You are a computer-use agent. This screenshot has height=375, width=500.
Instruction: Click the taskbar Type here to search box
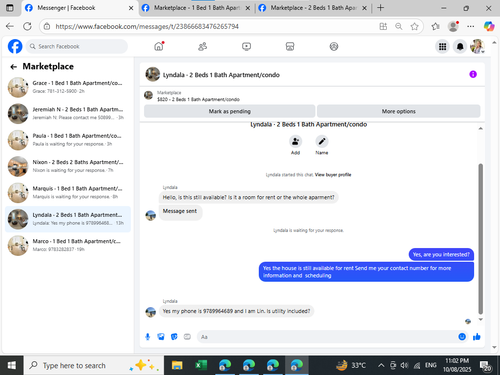click(x=94, y=365)
